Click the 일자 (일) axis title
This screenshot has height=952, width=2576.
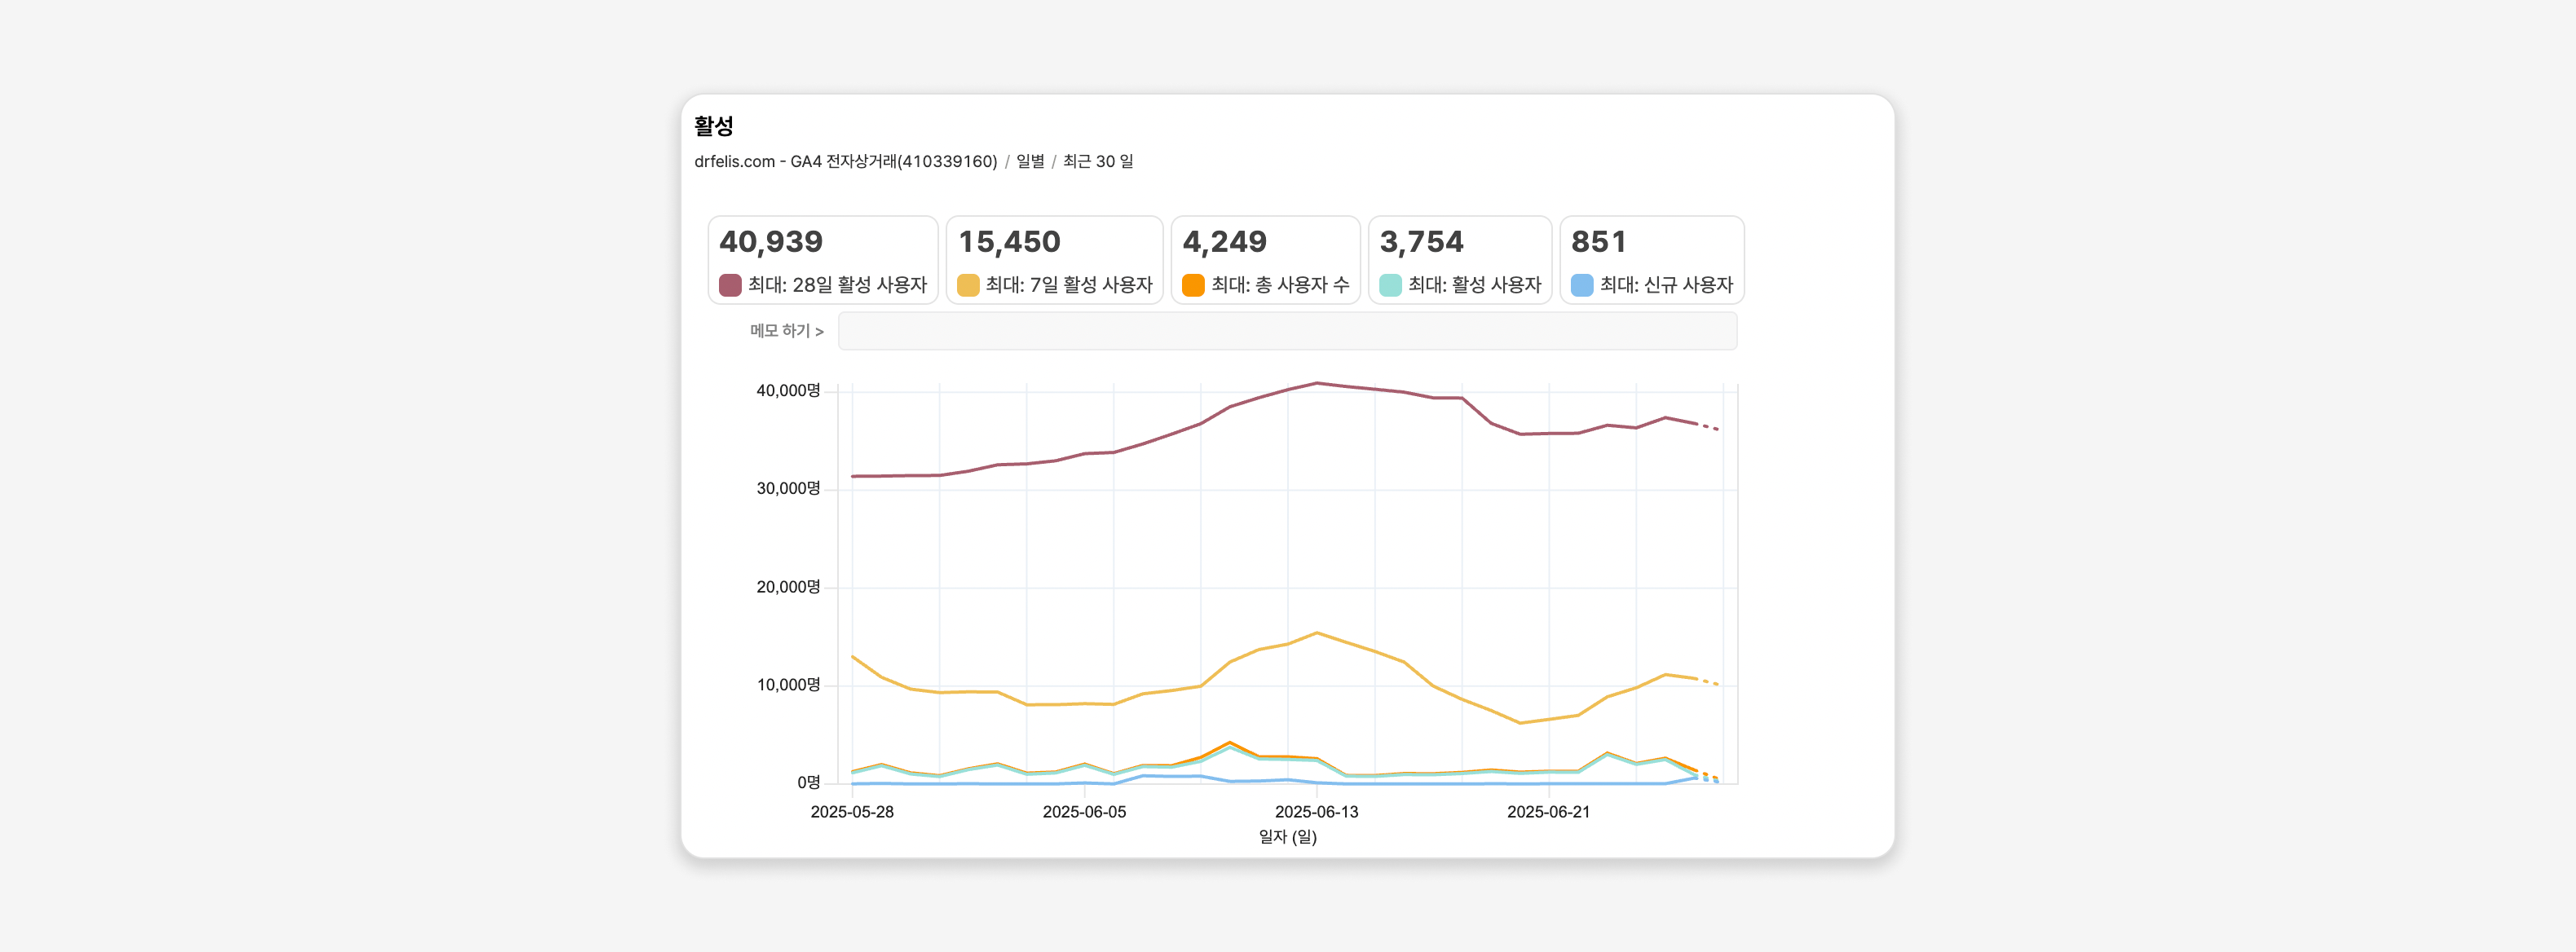[1287, 837]
